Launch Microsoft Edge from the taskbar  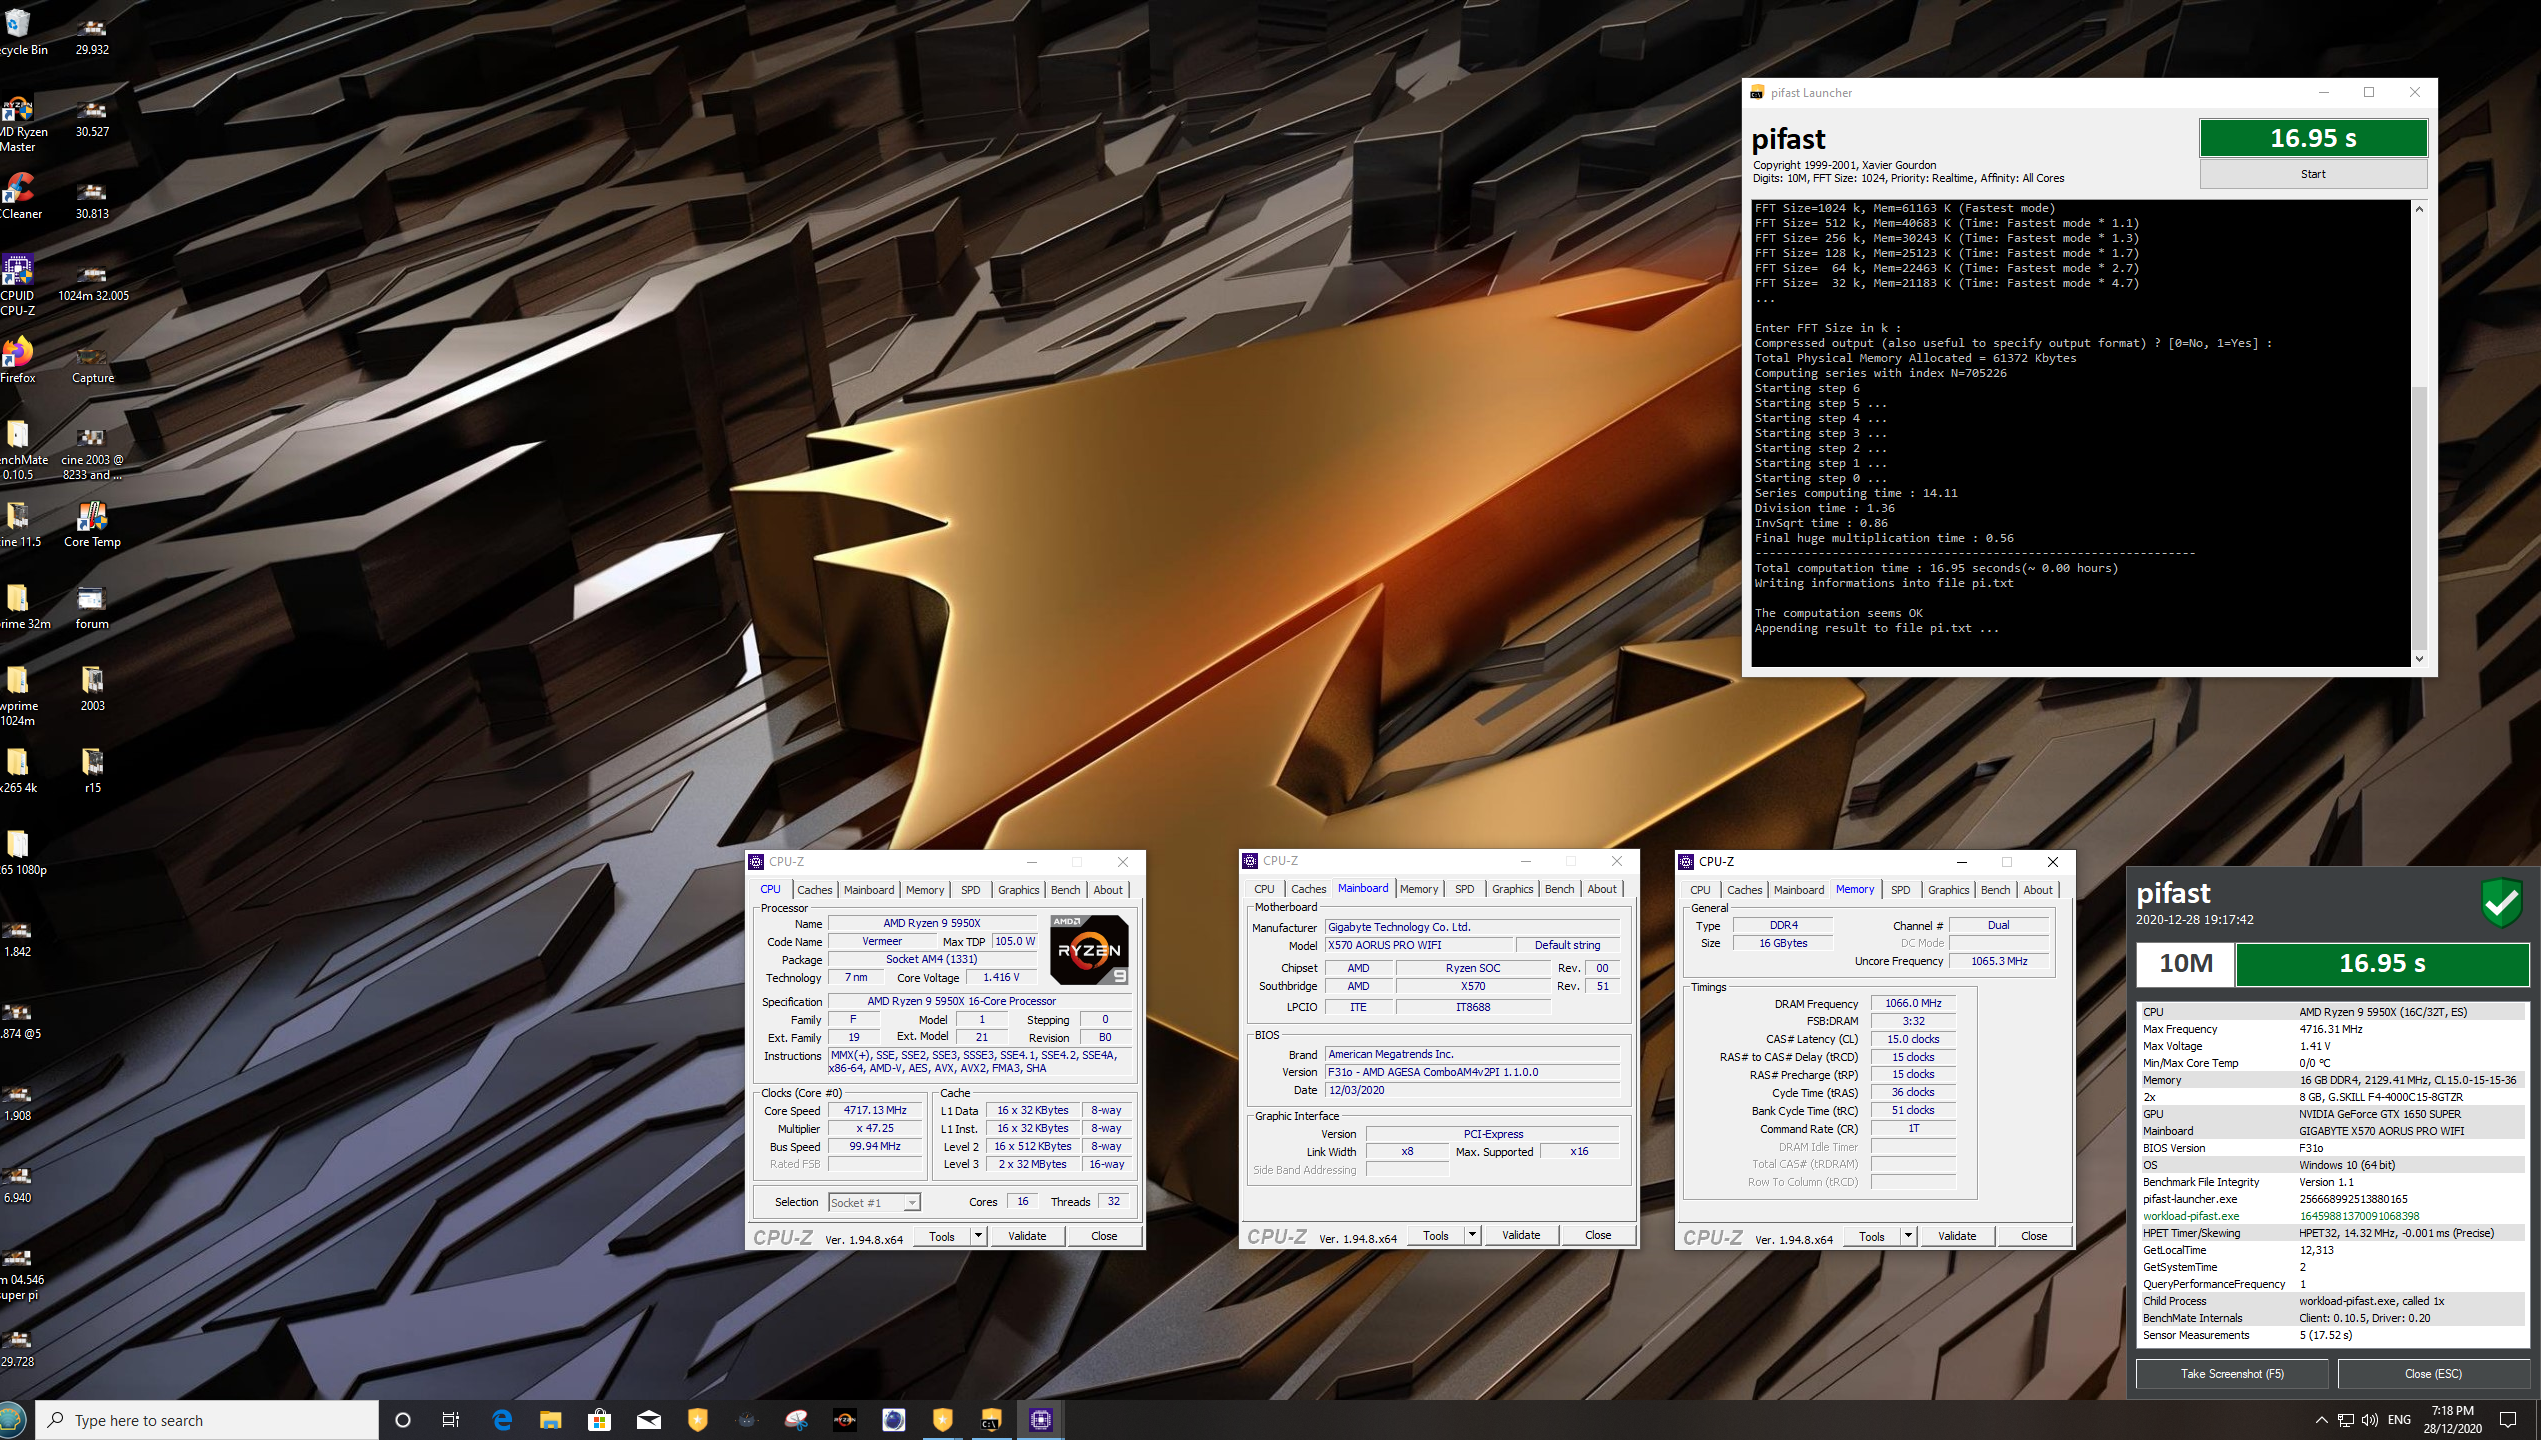click(x=502, y=1420)
